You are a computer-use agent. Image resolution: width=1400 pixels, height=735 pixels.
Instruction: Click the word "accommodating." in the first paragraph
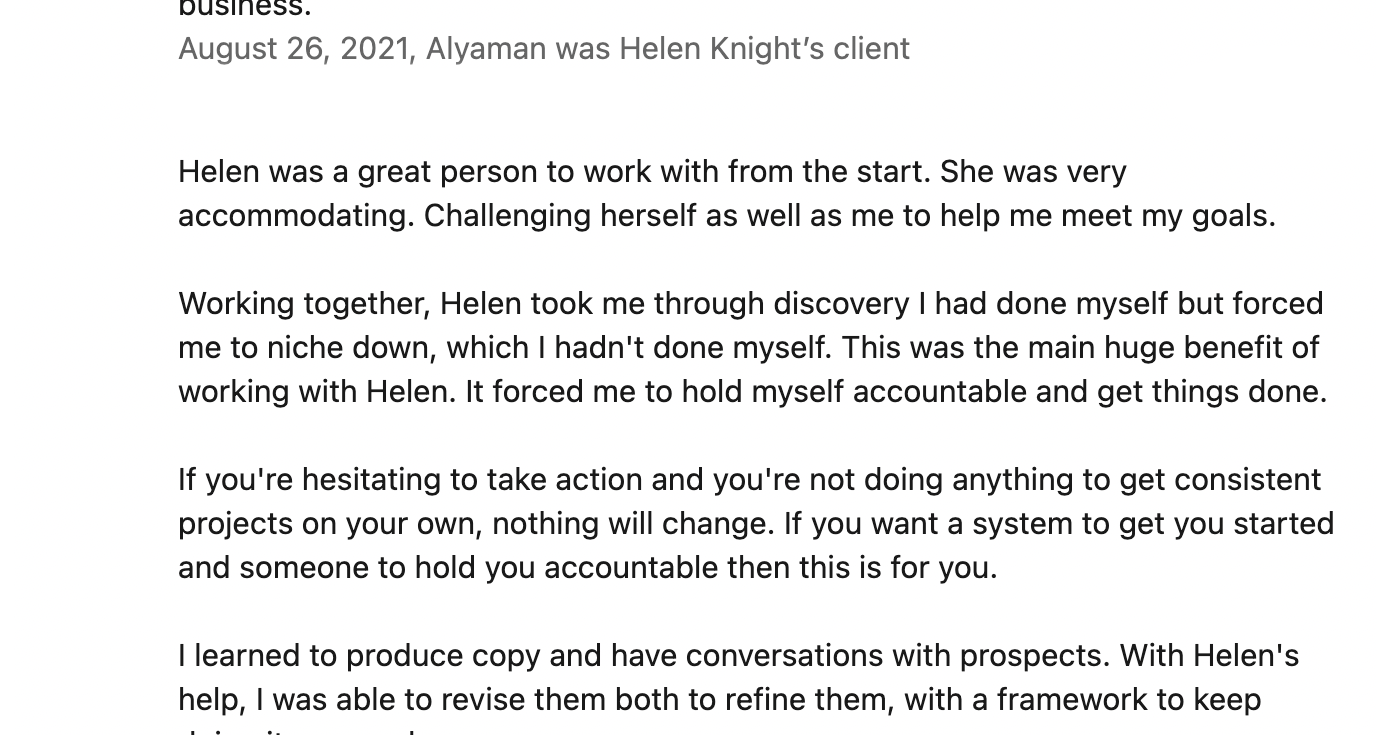coord(296,216)
